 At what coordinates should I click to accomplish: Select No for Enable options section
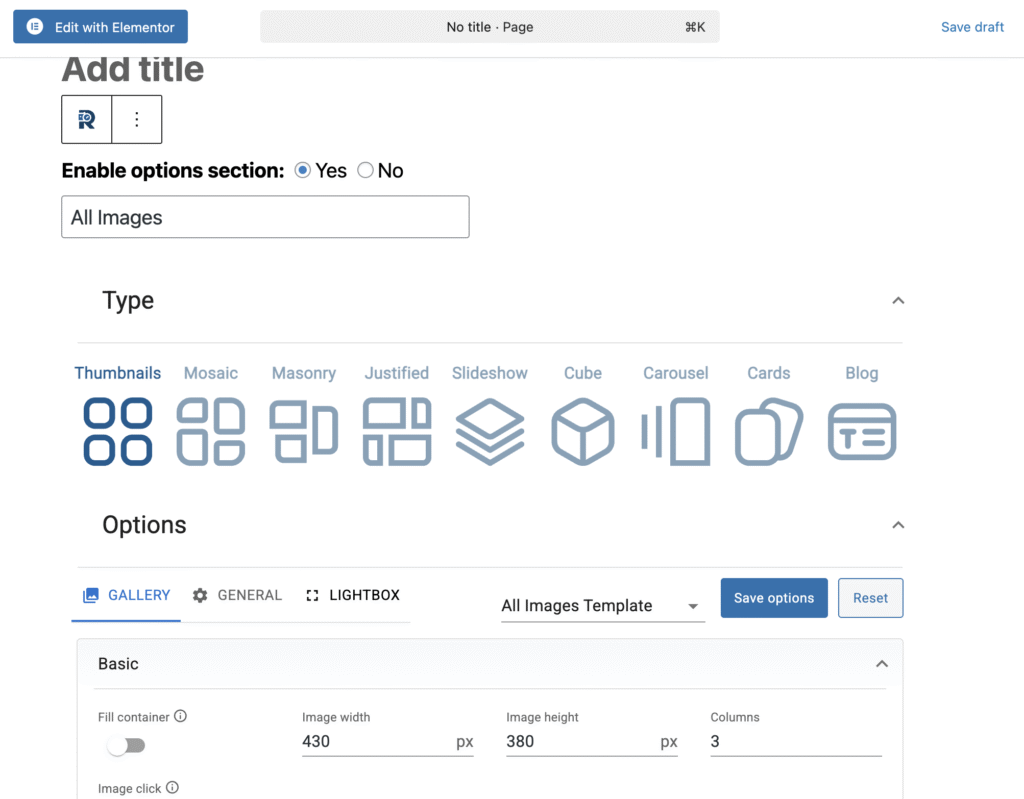[x=366, y=171]
